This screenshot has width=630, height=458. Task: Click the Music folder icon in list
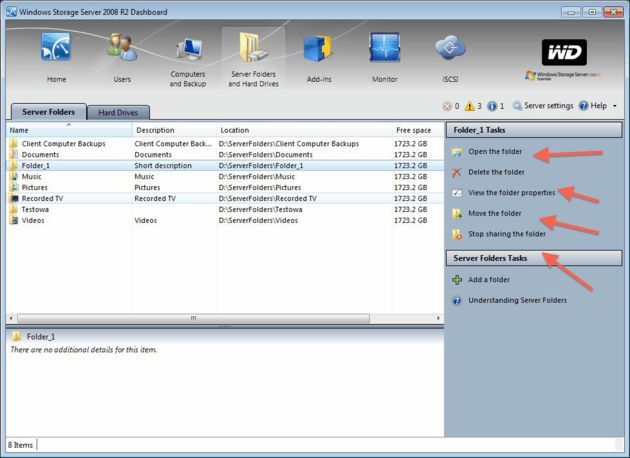pos(14,176)
